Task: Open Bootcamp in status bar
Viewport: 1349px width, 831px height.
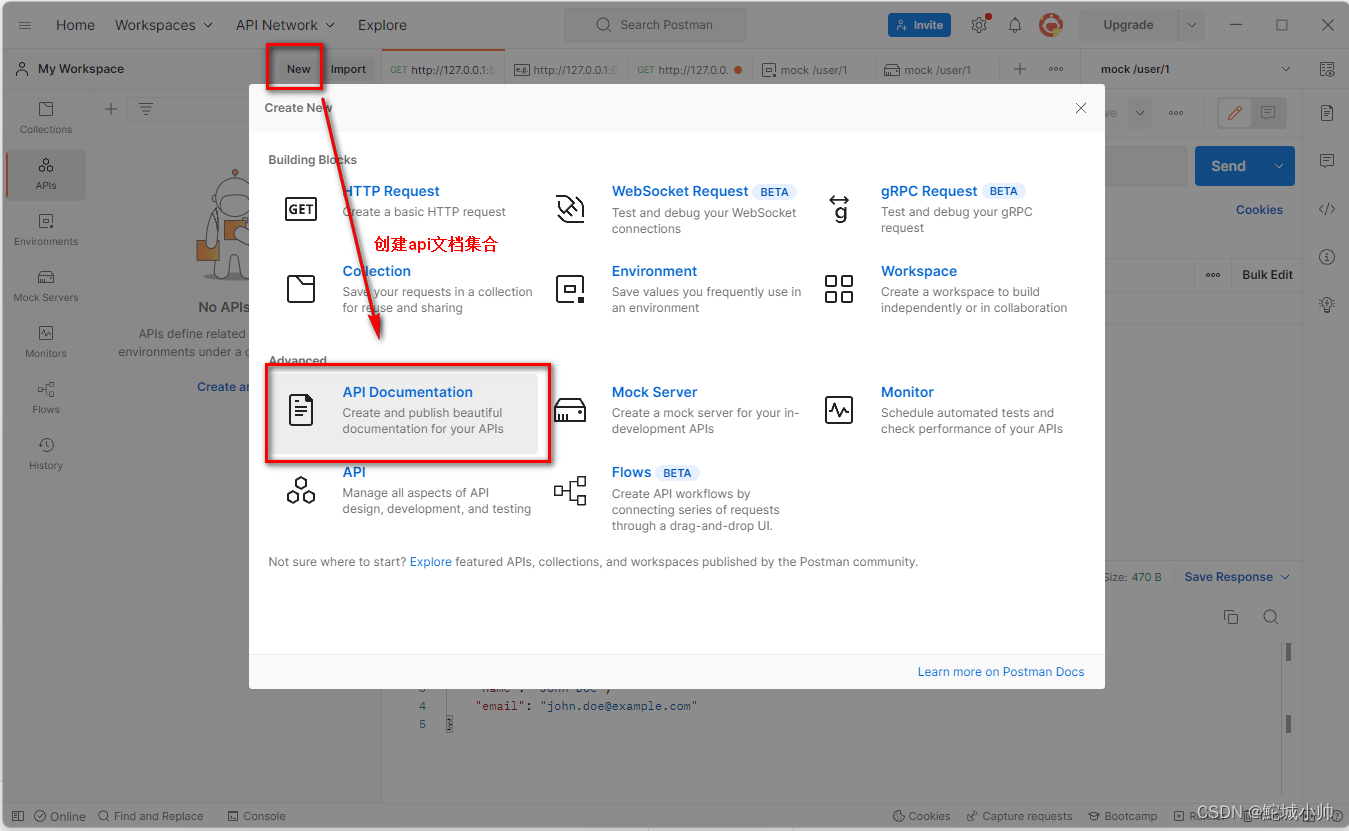Action: coord(1121,816)
